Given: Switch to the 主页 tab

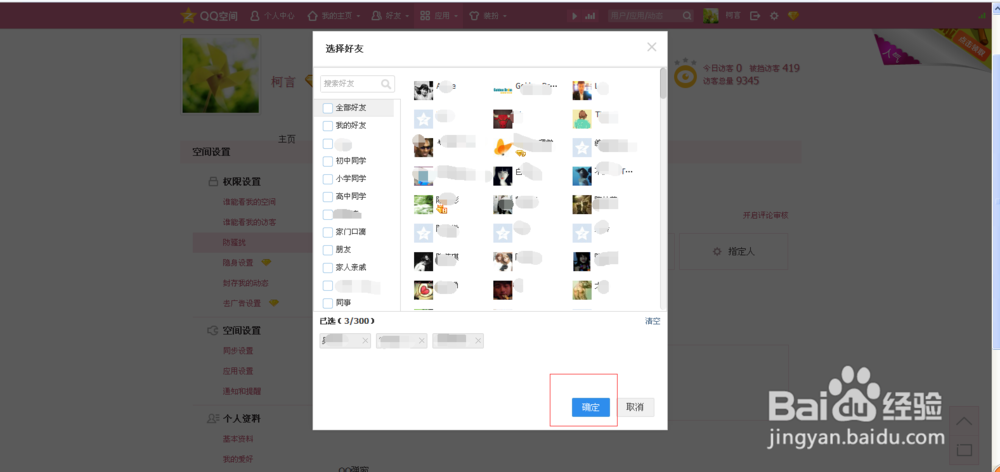Looking at the screenshot, I should pyautogui.click(x=287, y=139).
